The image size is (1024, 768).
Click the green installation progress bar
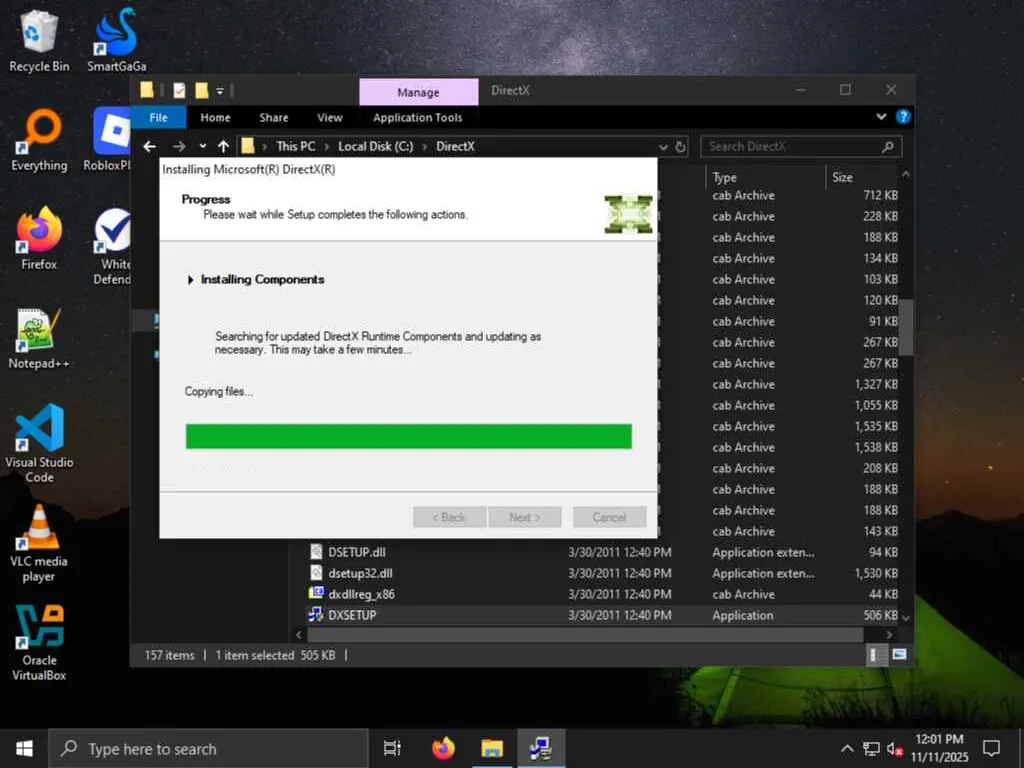pos(409,436)
